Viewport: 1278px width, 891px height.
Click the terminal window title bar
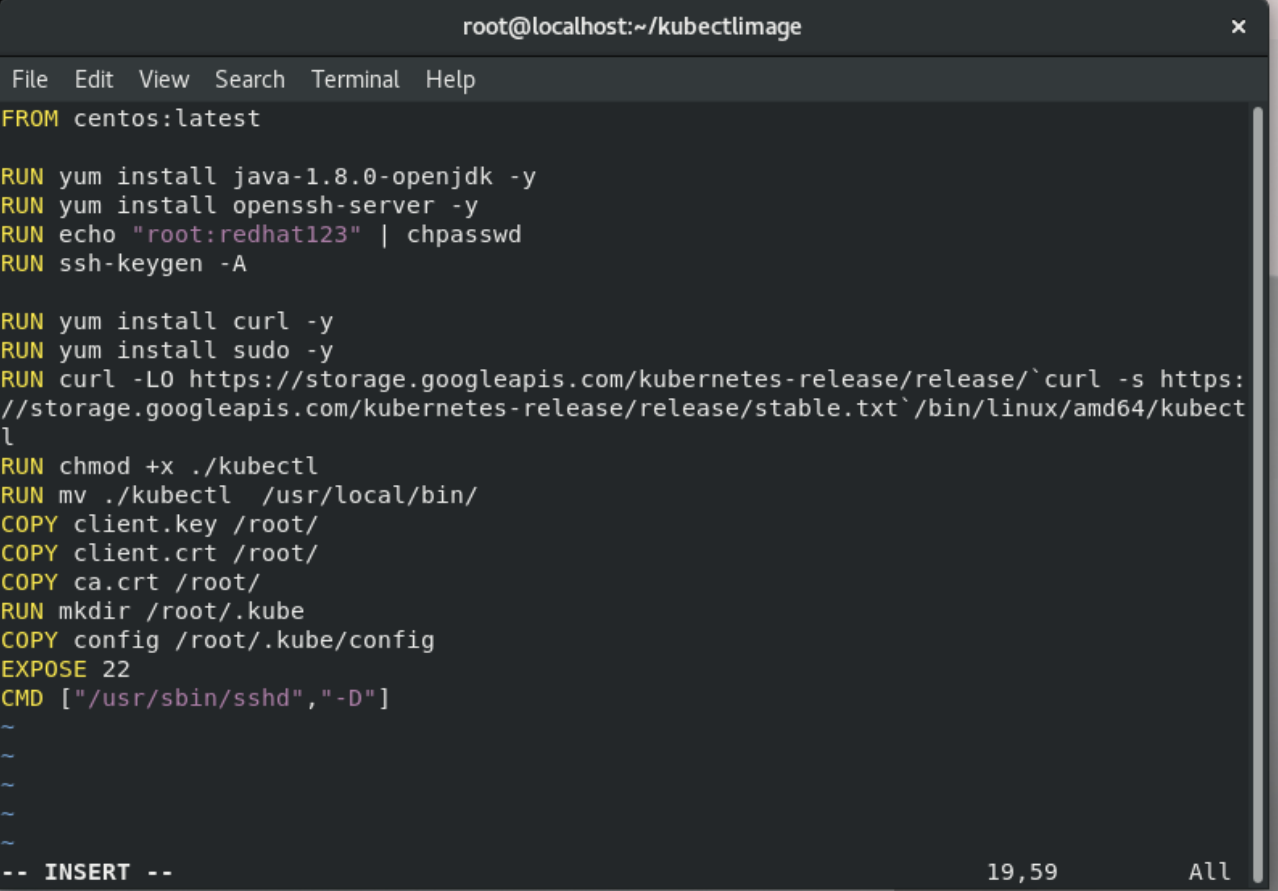pos(633,26)
